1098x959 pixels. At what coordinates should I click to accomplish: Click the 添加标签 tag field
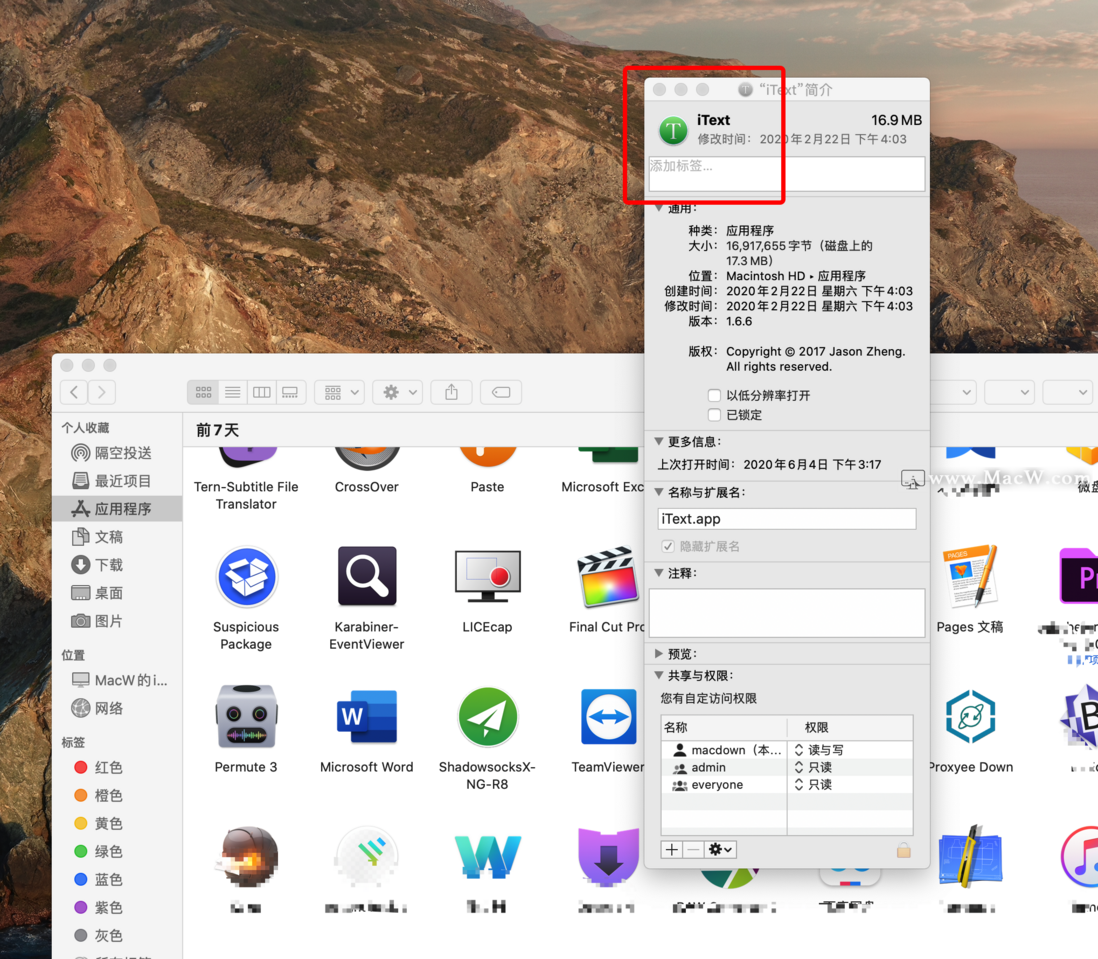(x=787, y=173)
